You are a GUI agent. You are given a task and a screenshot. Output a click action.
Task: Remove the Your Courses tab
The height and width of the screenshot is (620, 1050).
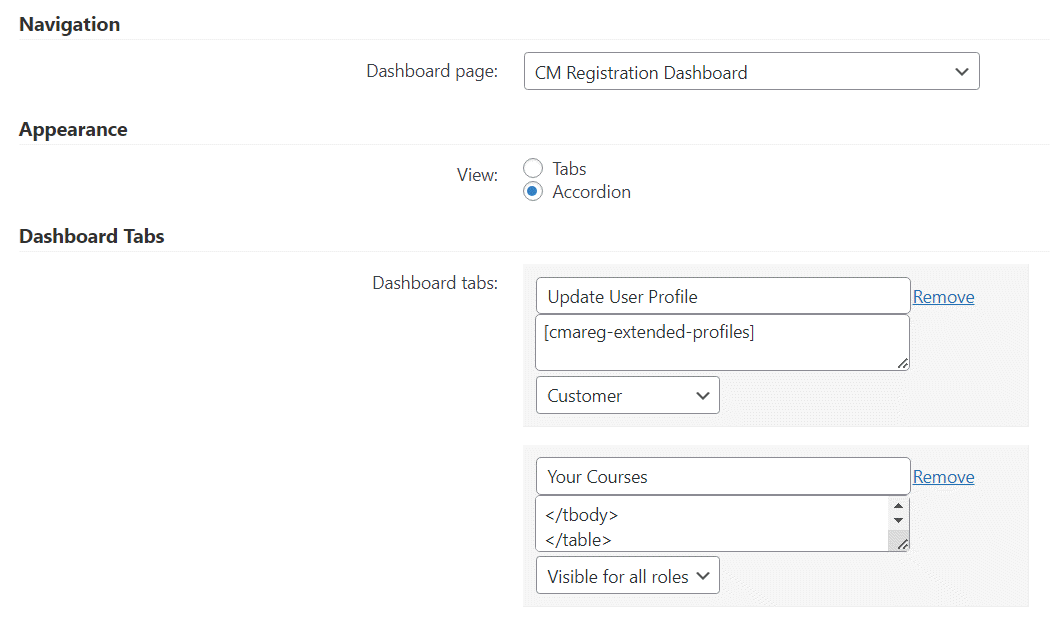tap(943, 477)
